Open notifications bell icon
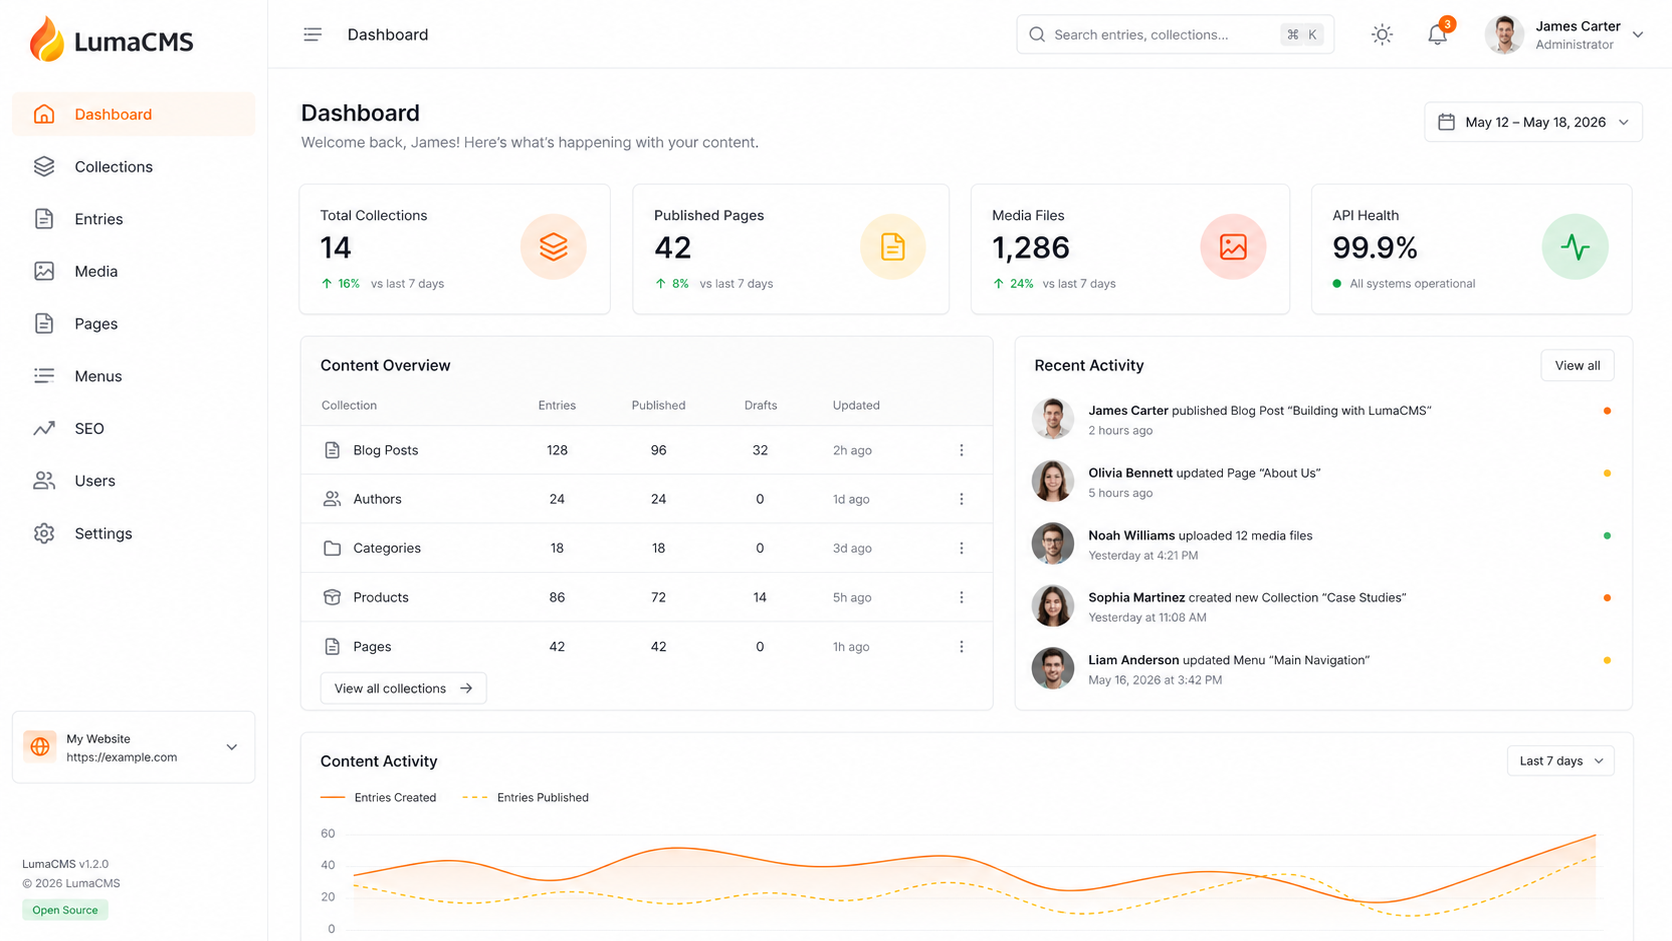 click(1437, 35)
